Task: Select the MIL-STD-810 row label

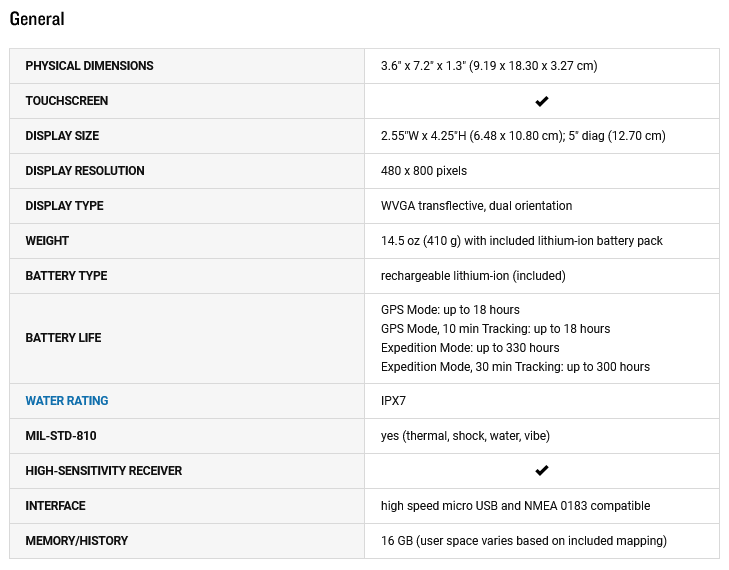Action: (x=61, y=436)
